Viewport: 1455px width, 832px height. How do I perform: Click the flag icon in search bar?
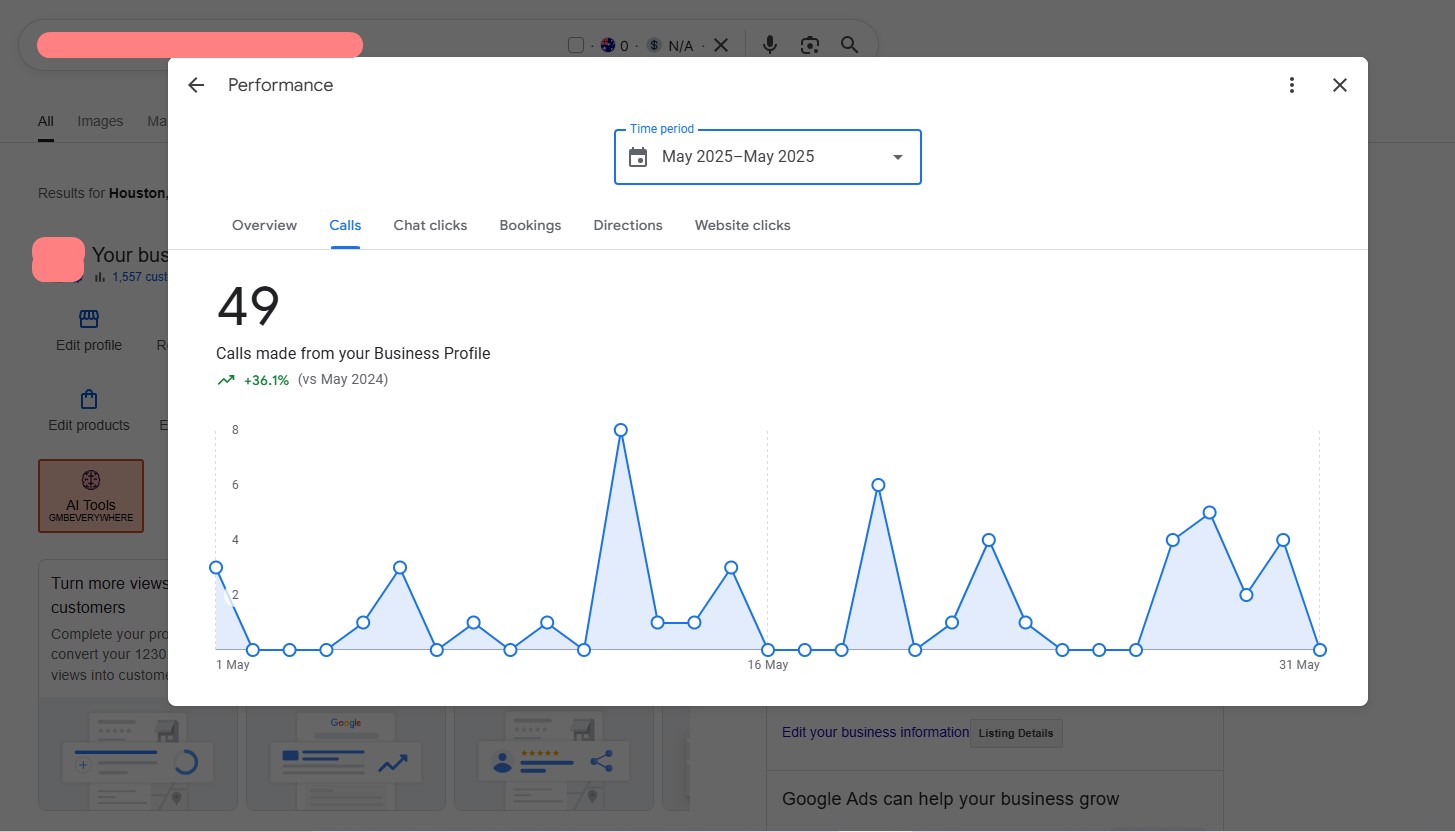[x=607, y=45]
